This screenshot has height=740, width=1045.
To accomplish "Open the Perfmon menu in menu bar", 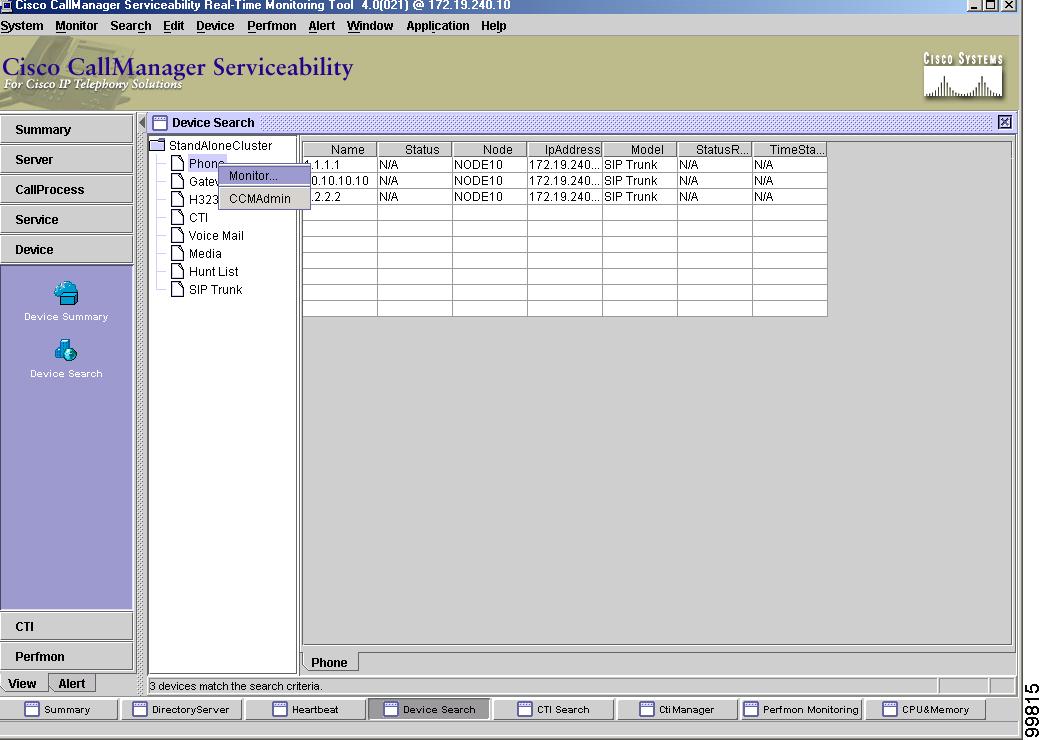I will (x=271, y=26).
